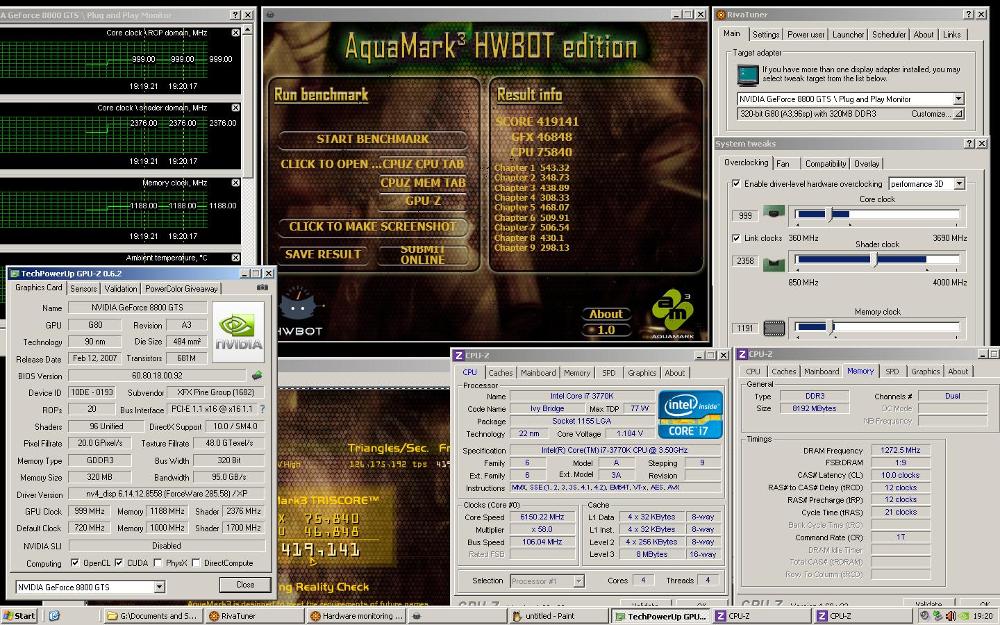The width and height of the screenshot is (1000, 625).
Task: Click the Core clock value field 999
Action: click(x=745, y=216)
